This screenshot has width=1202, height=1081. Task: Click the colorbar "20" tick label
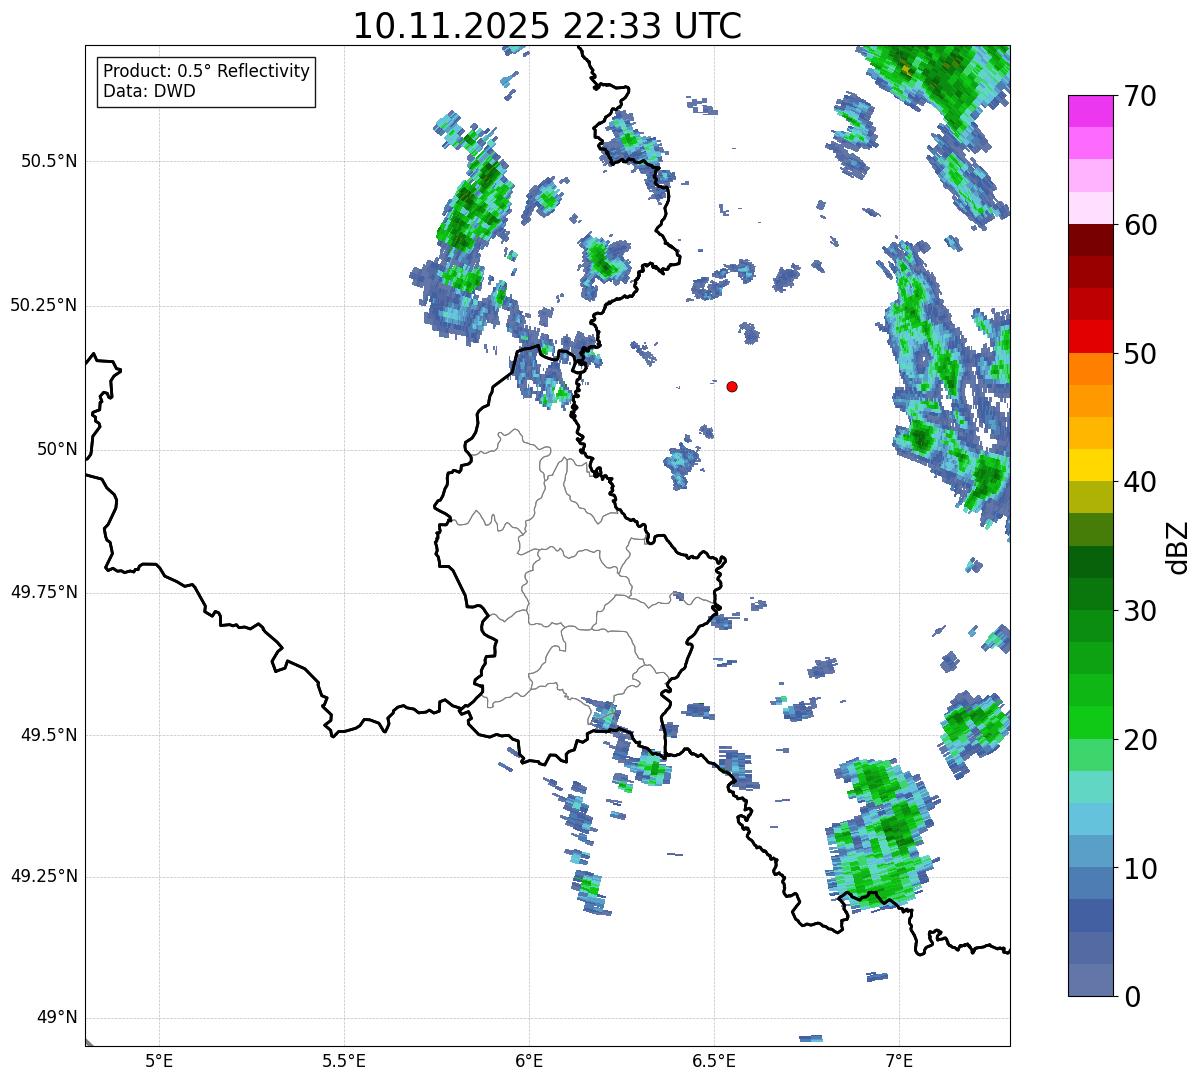[x=1141, y=740]
